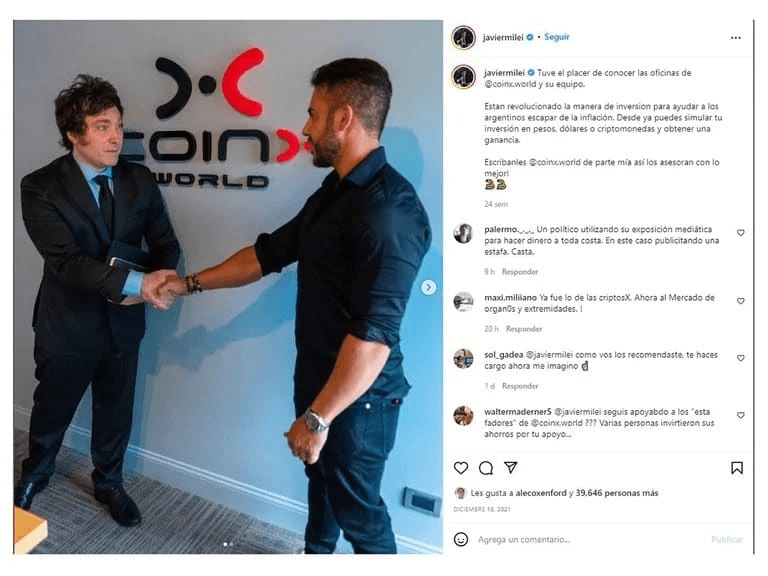
Task: Open alecoxenford profile from likes
Action: 541,493
